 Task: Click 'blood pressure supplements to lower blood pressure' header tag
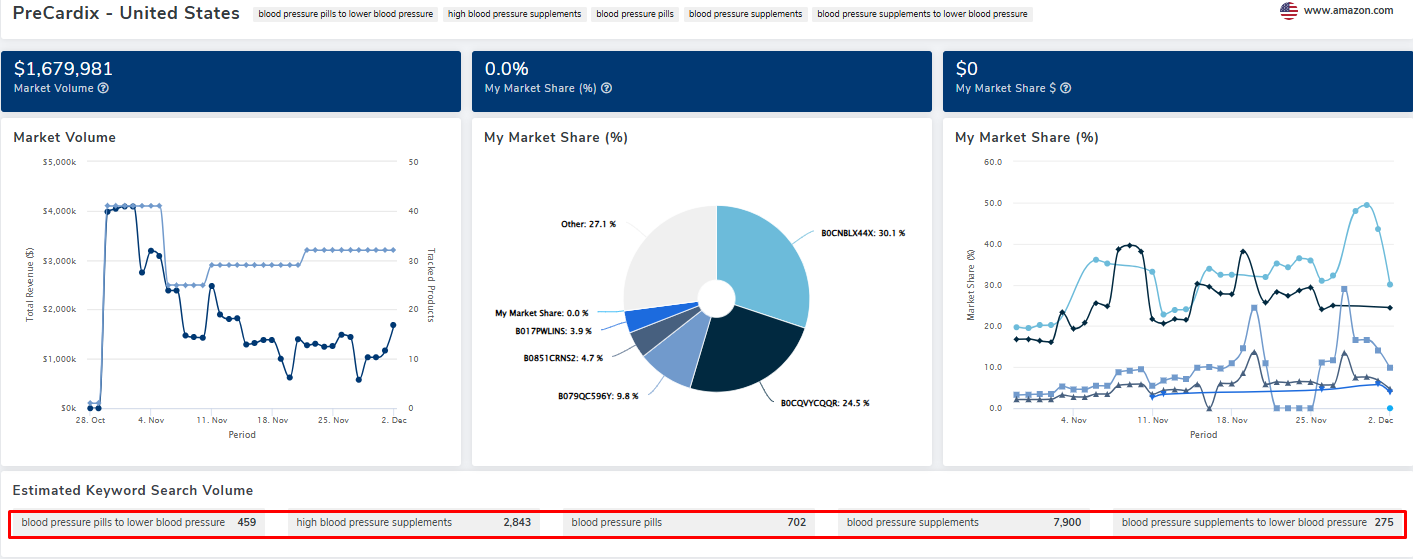click(x=922, y=14)
